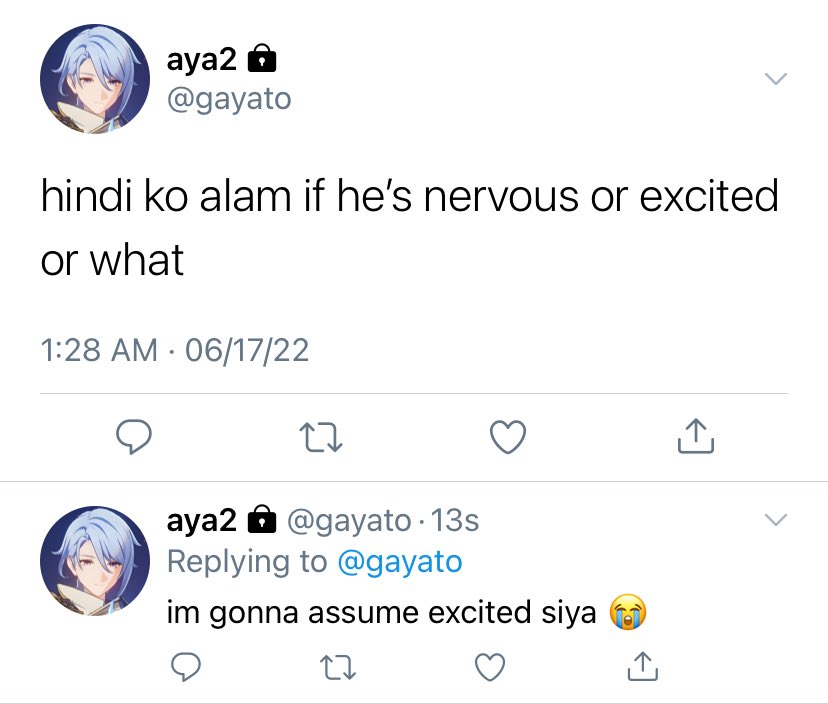This screenshot has width=828, height=704.
Task: Open the main tweet's options chevron
Action: click(776, 79)
